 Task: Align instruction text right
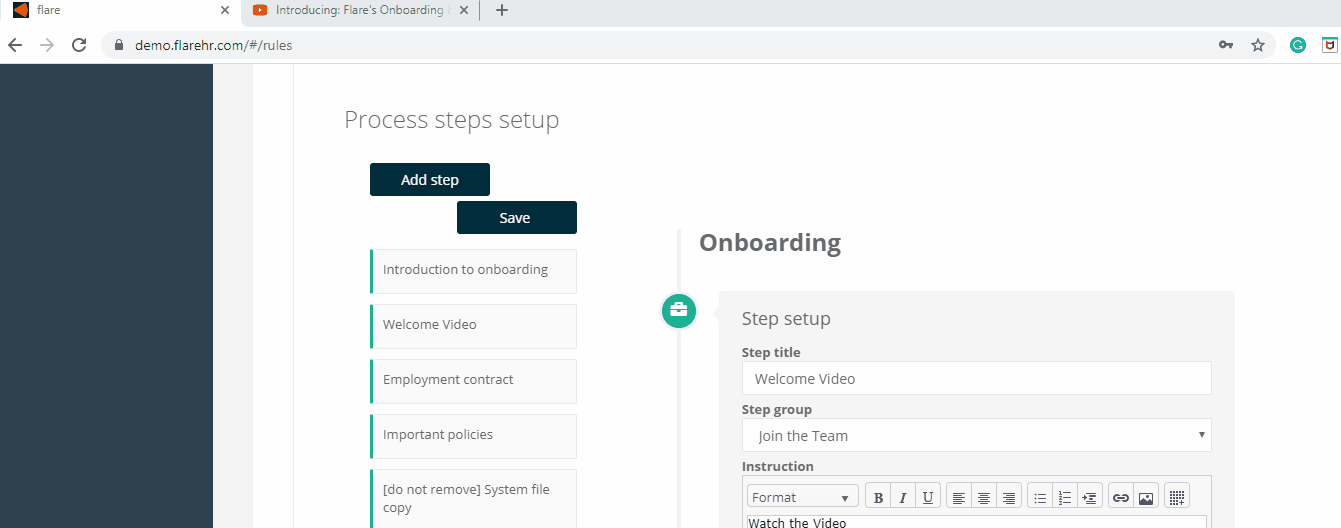(x=1008, y=497)
